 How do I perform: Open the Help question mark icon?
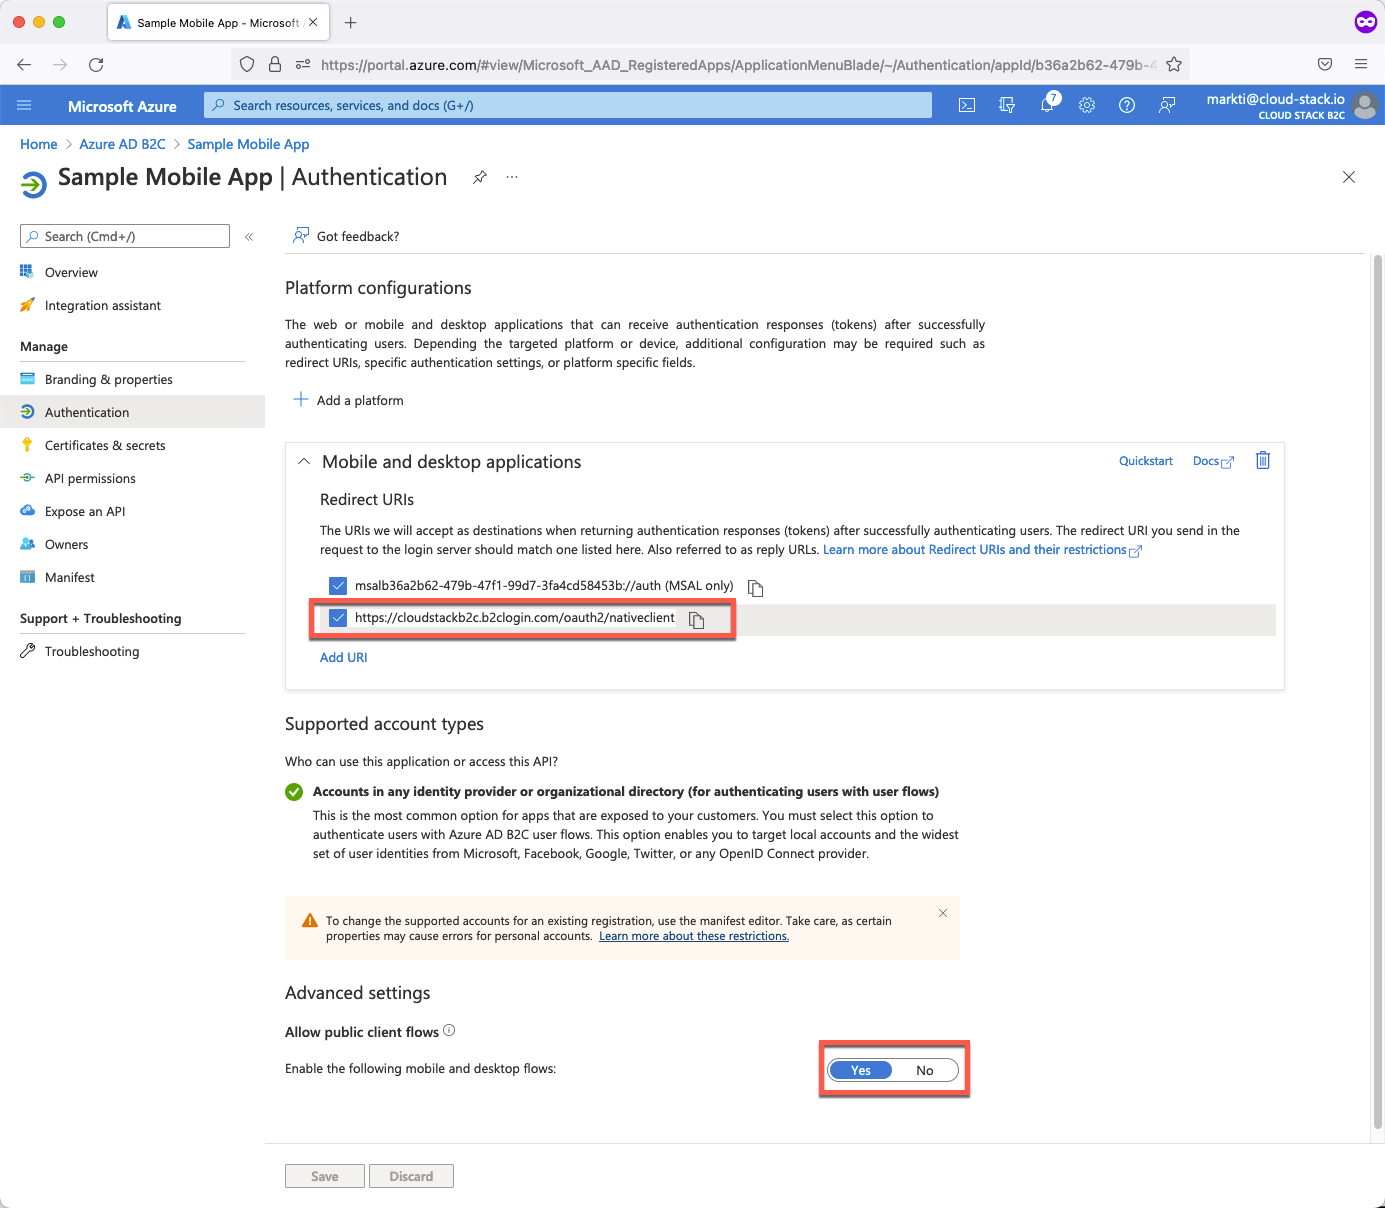click(x=1127, y=105)
